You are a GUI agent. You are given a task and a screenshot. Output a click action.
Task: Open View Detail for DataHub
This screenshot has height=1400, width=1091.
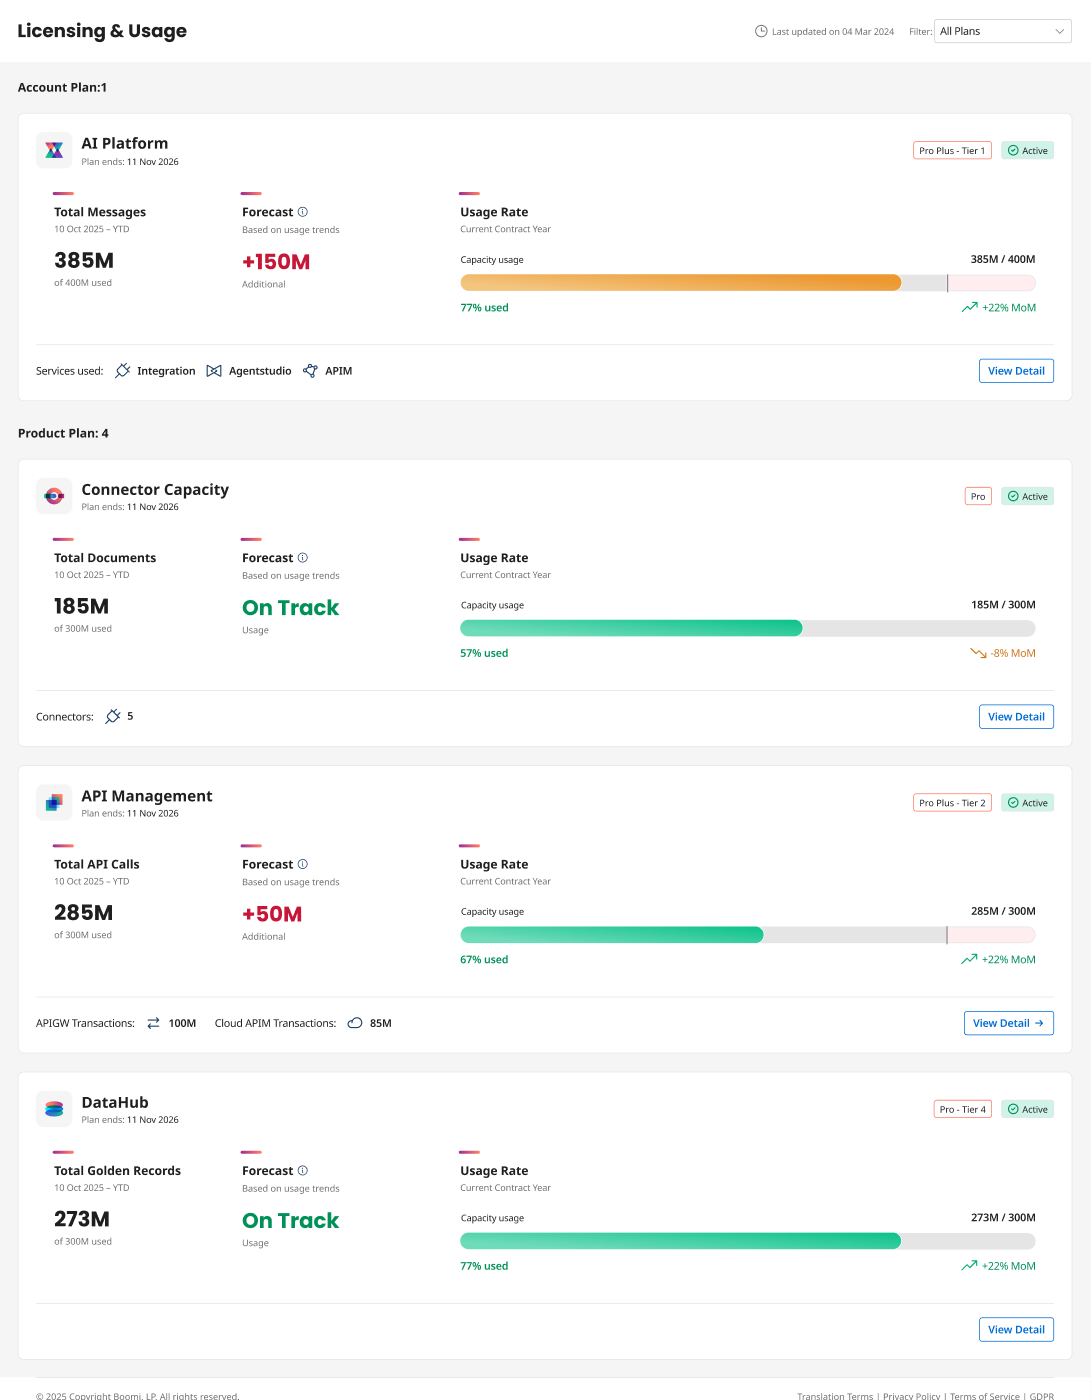[x=1016, y=1330]
